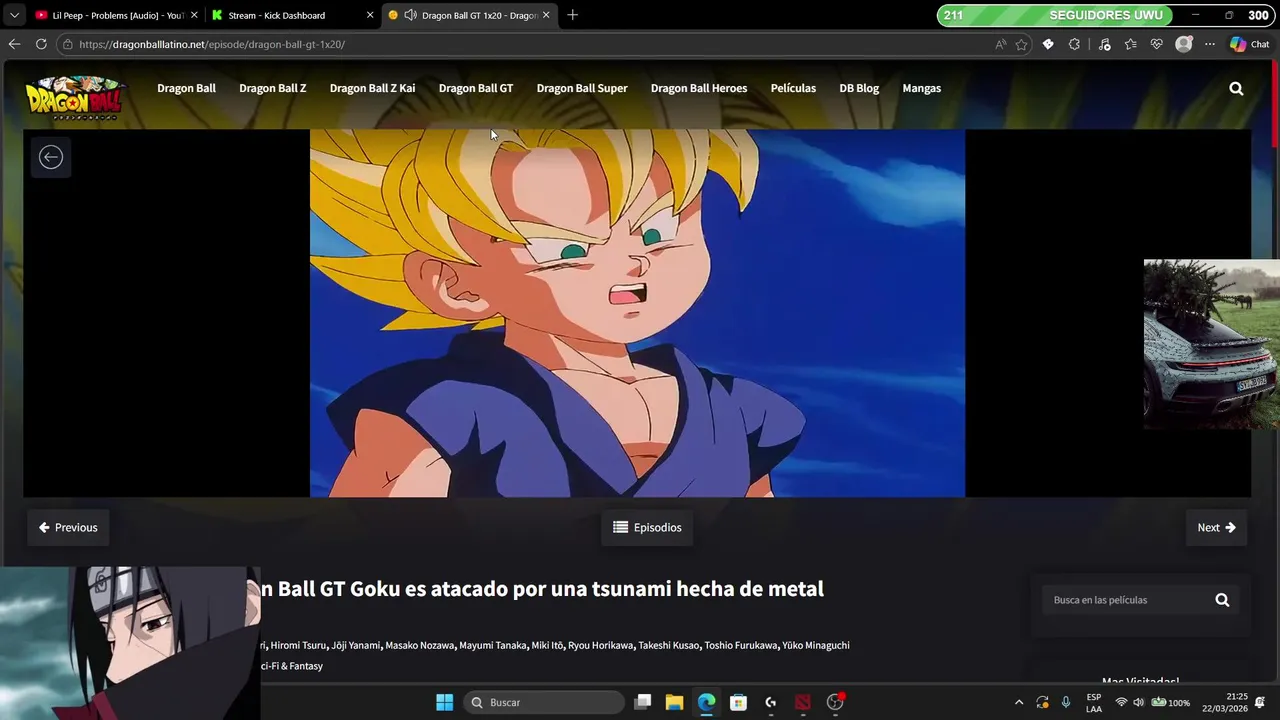Open the Windows Start menu
1280x720 pixels.
(445, 702)
